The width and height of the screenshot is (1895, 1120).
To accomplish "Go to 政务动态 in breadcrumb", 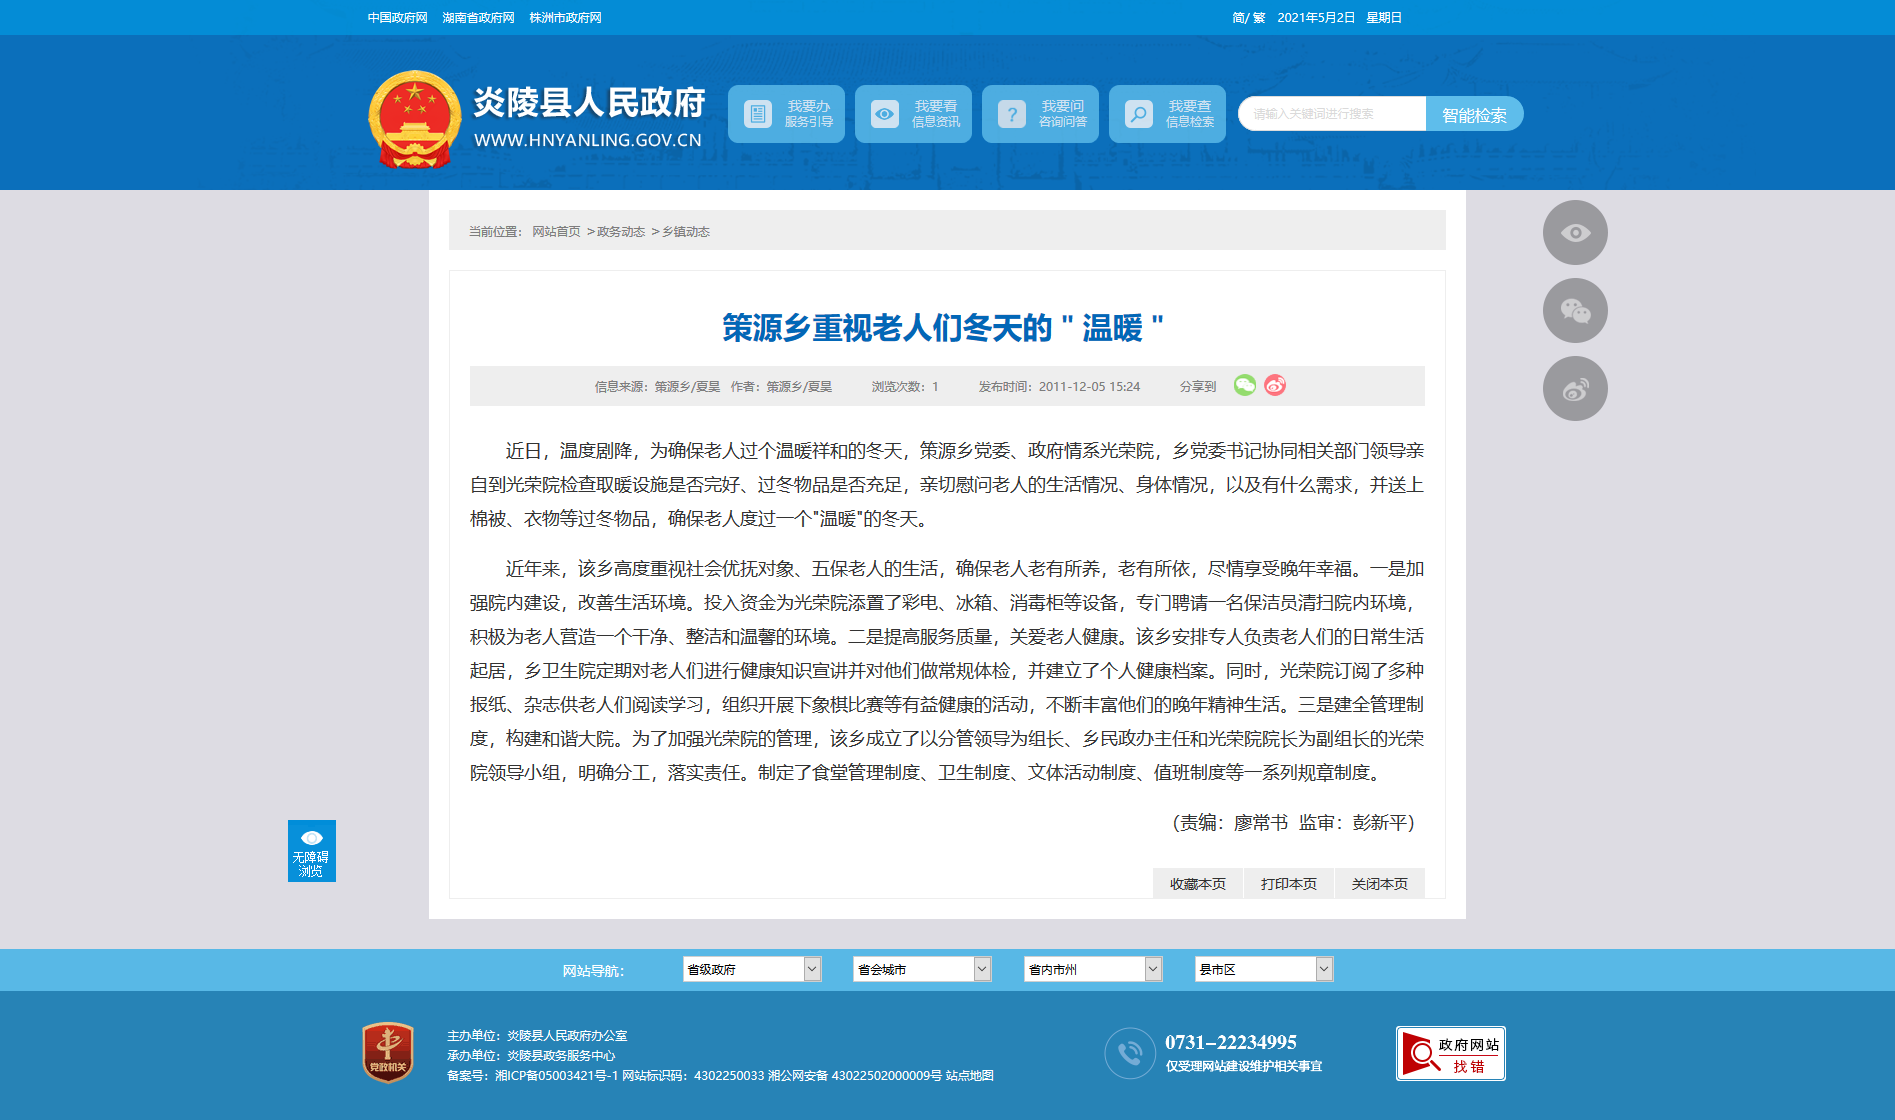I will tap(621, 232).
